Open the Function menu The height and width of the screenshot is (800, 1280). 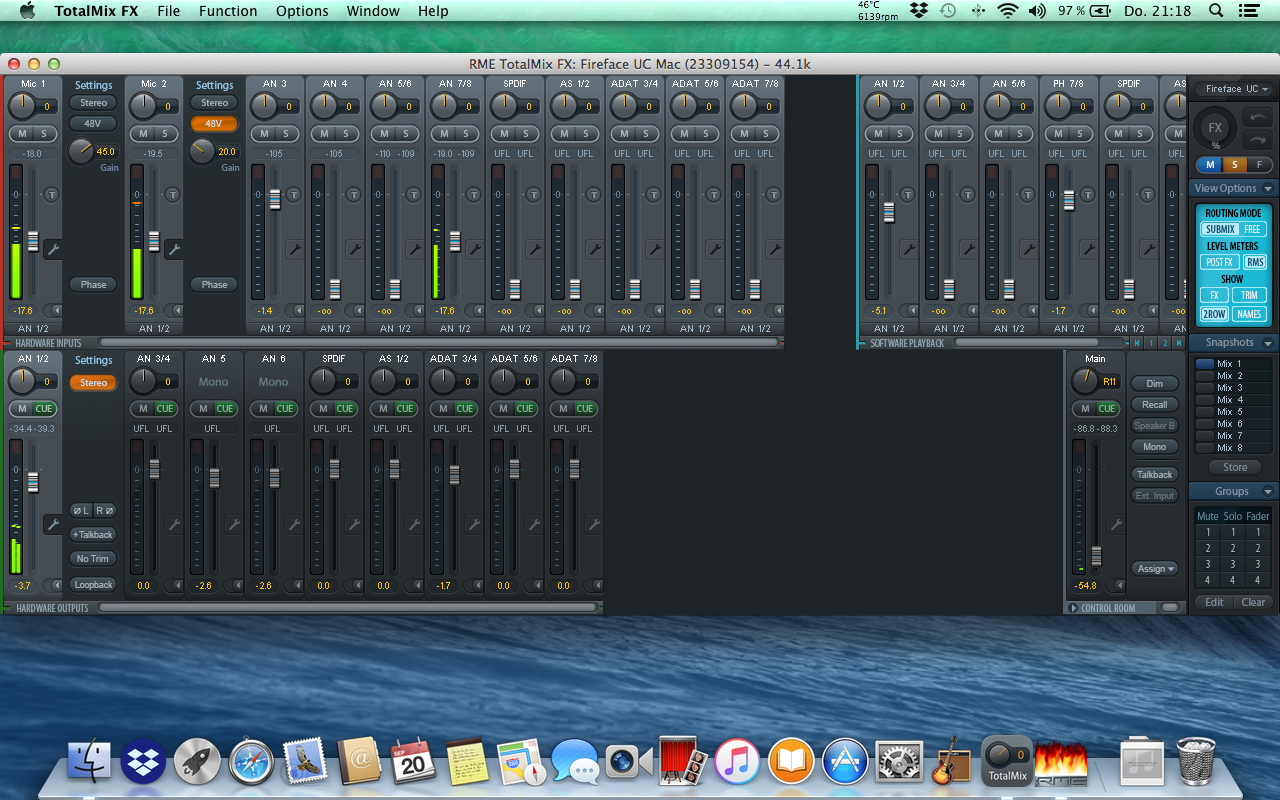228,11
